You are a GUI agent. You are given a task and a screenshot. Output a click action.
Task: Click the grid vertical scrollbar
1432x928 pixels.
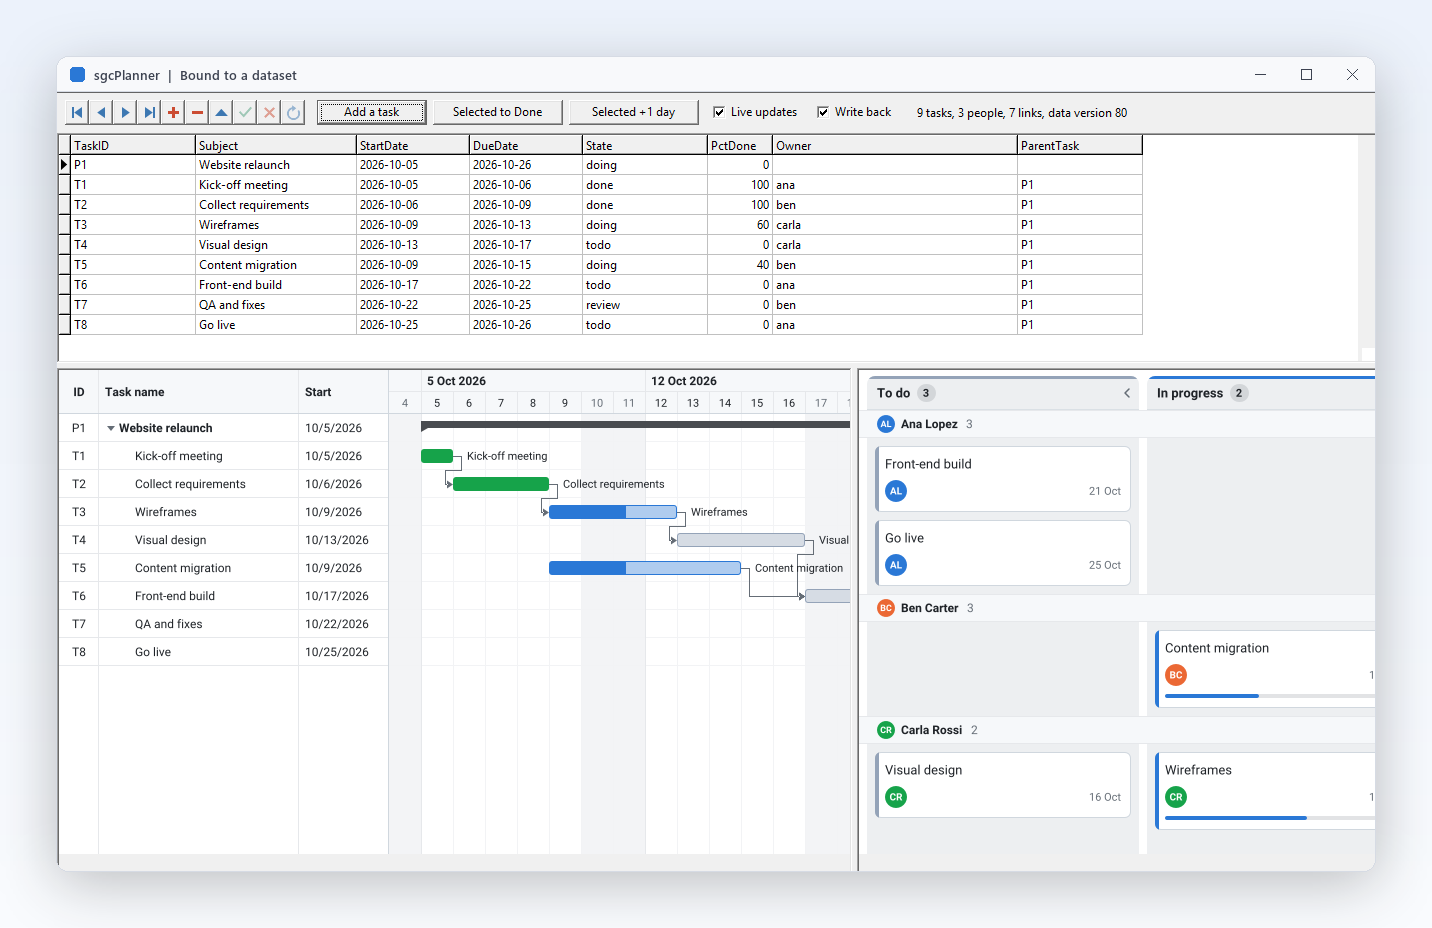click(1367, 241)
